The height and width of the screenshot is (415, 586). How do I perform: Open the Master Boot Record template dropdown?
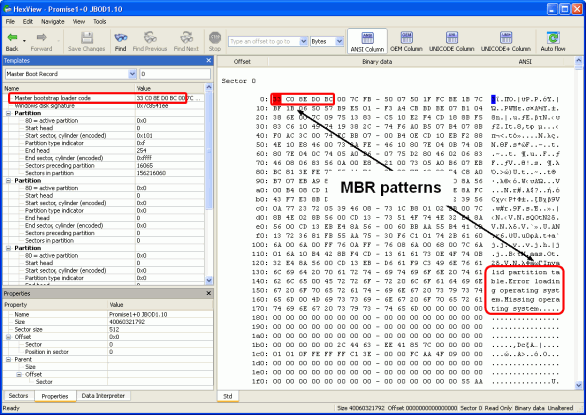point(132,74)
